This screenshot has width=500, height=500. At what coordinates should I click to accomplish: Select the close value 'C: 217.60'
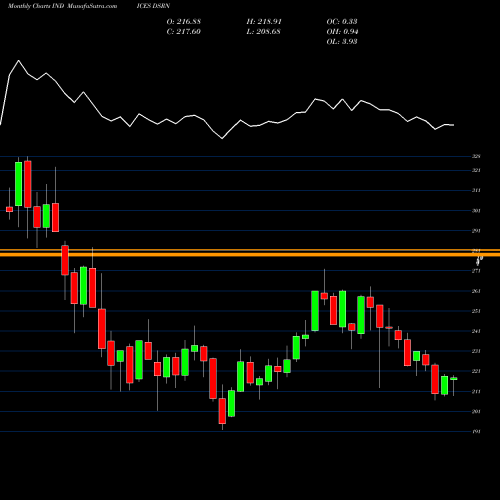(184, 32)
